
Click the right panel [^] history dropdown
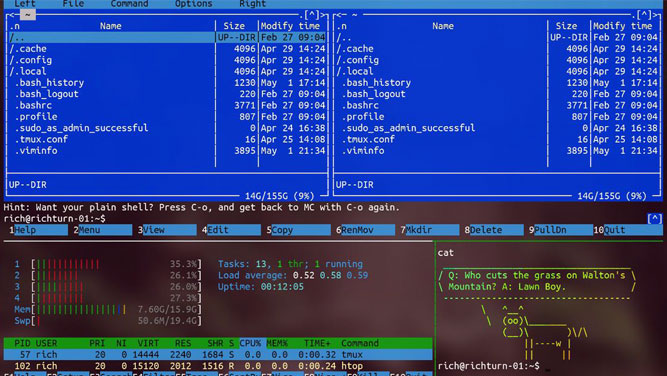click(644, 15)
